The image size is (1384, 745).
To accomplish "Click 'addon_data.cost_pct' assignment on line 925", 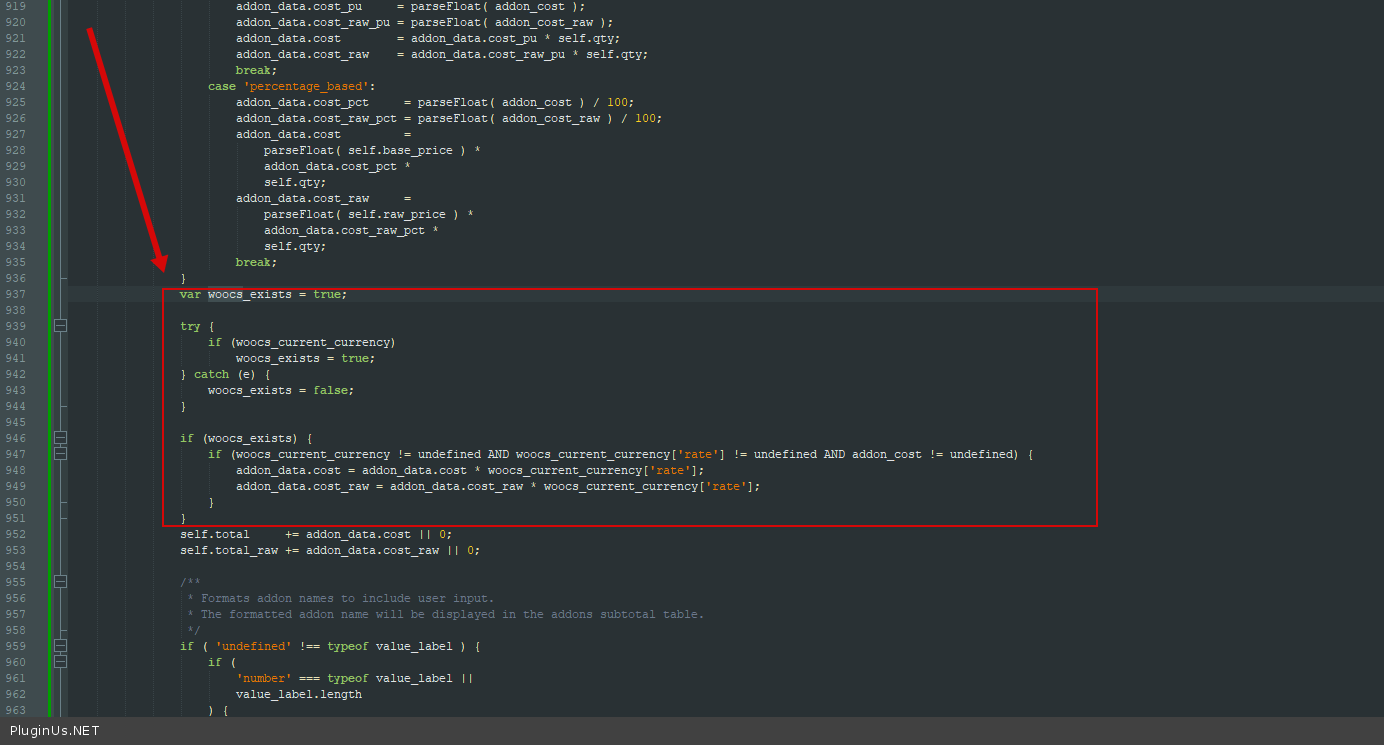I will point(302,102).
